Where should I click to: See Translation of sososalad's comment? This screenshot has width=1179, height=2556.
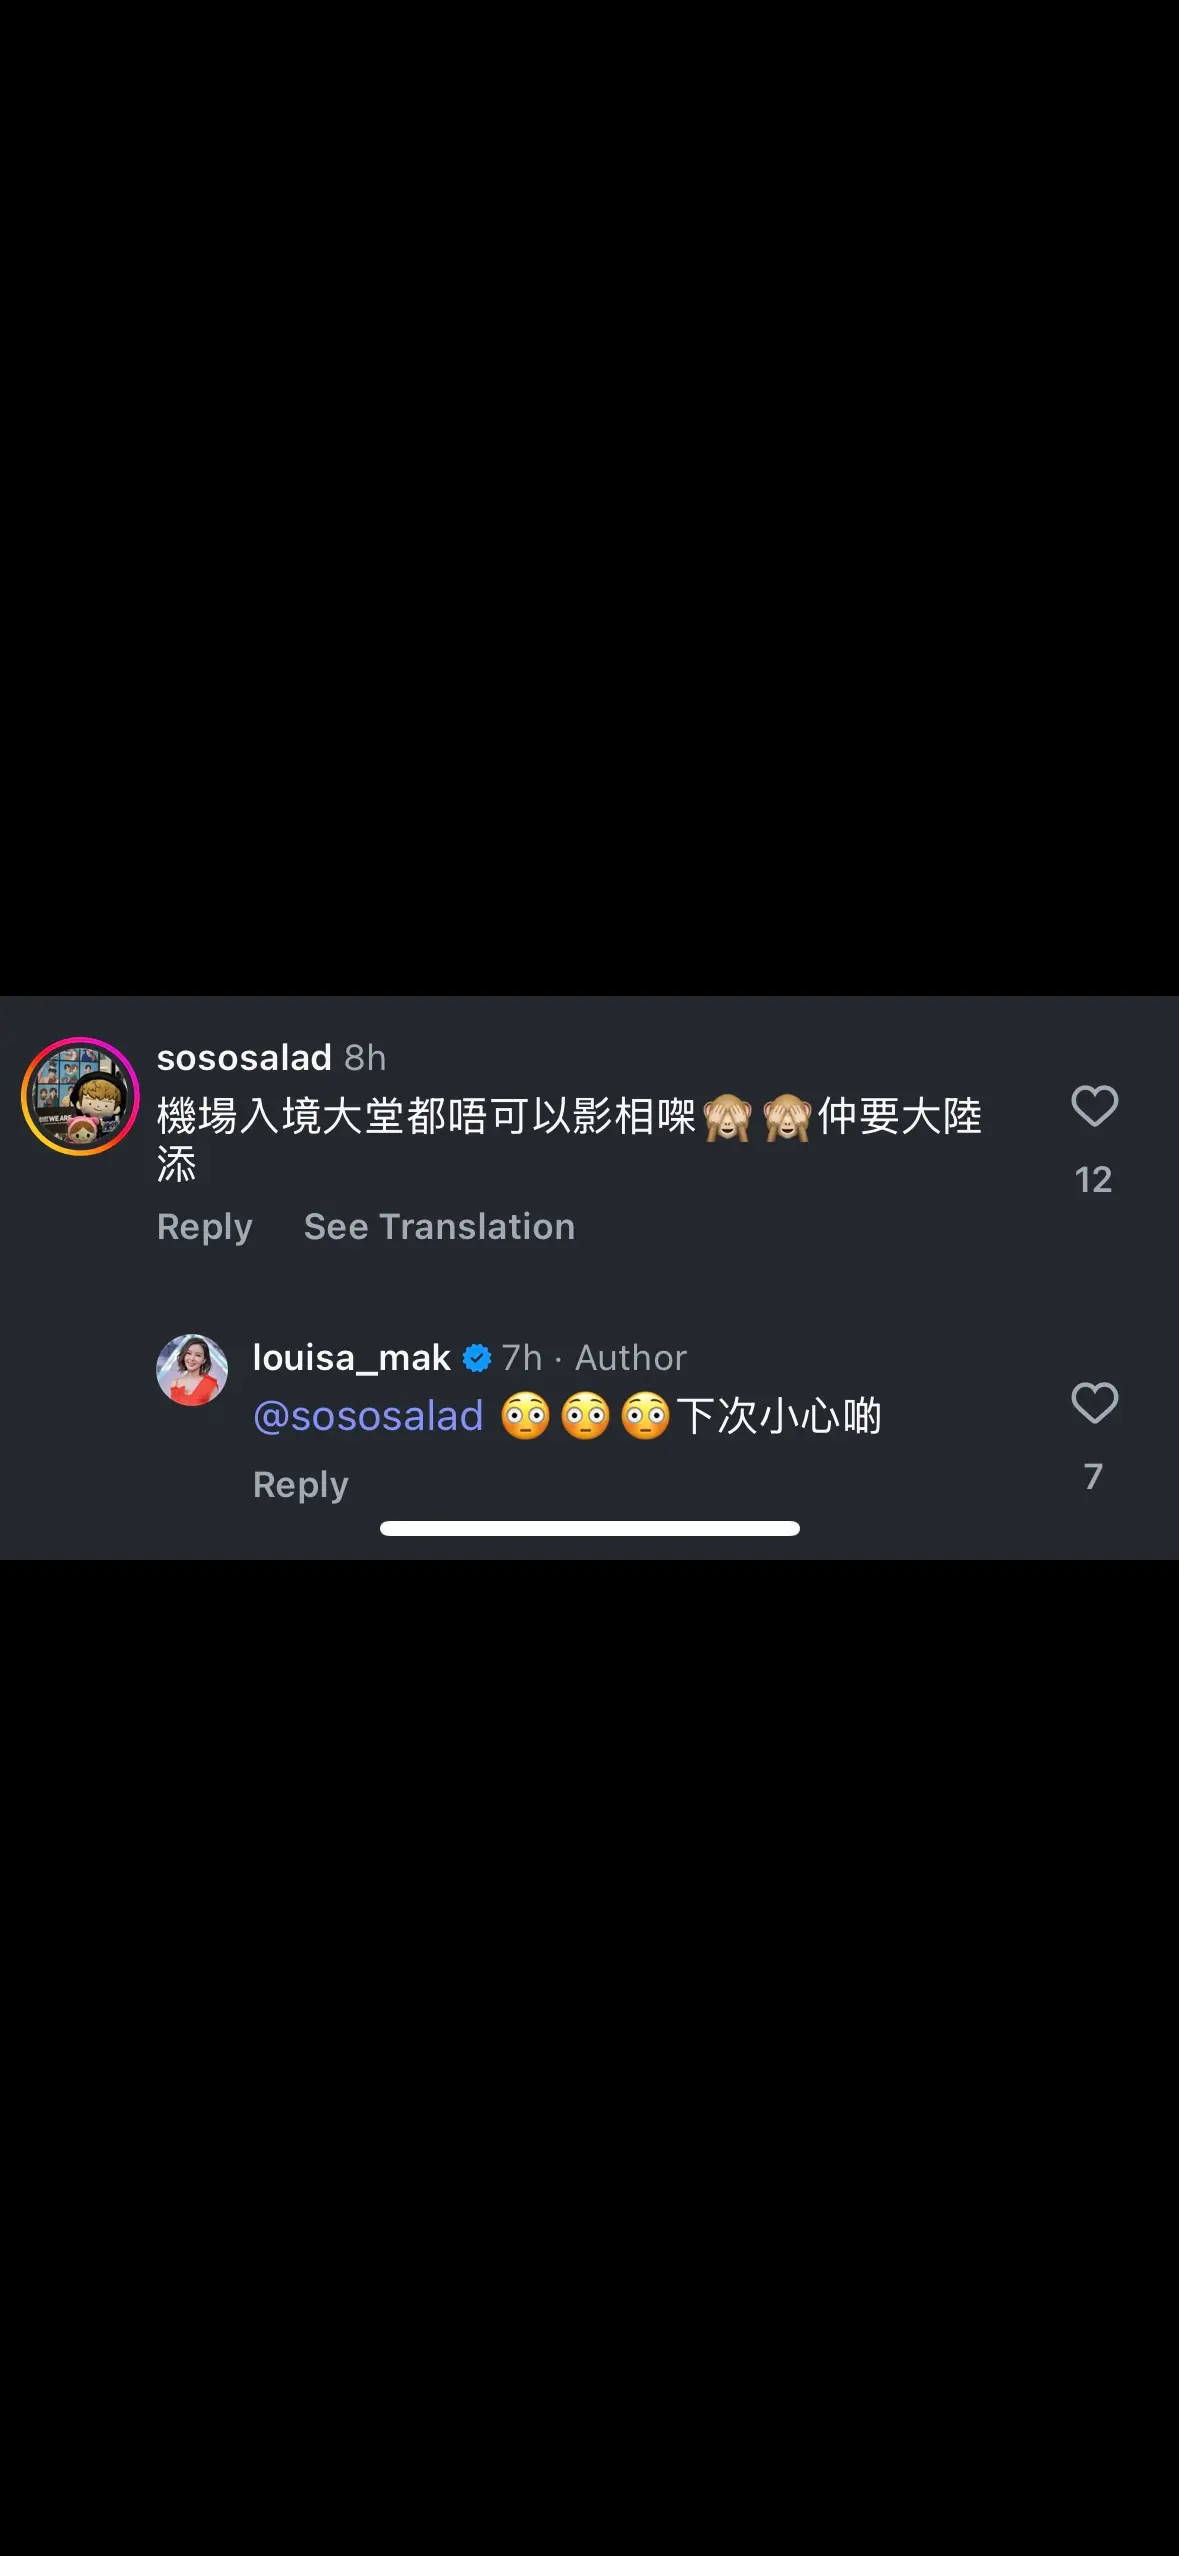tap(439, 1226)
